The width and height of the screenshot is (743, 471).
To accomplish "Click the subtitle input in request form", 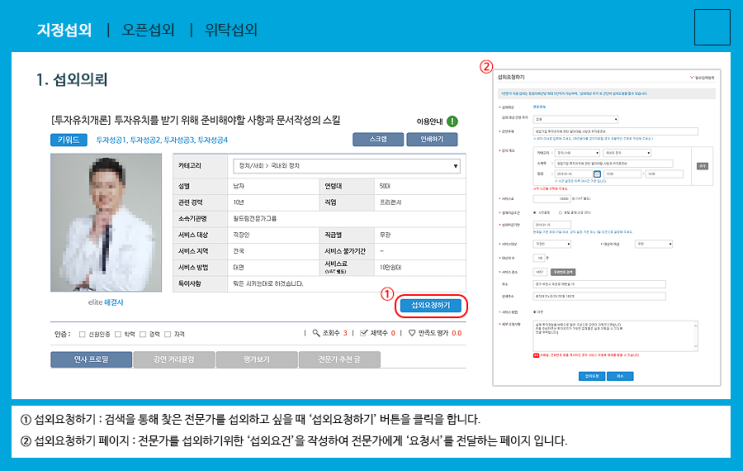I will pyautogui.click(x=614, y=163).
